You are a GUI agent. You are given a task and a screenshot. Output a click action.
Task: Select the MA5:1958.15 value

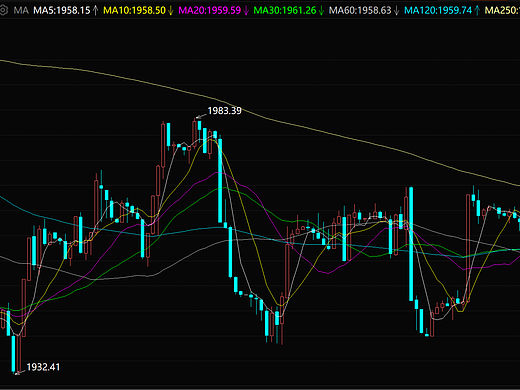[x=62, y=10]
